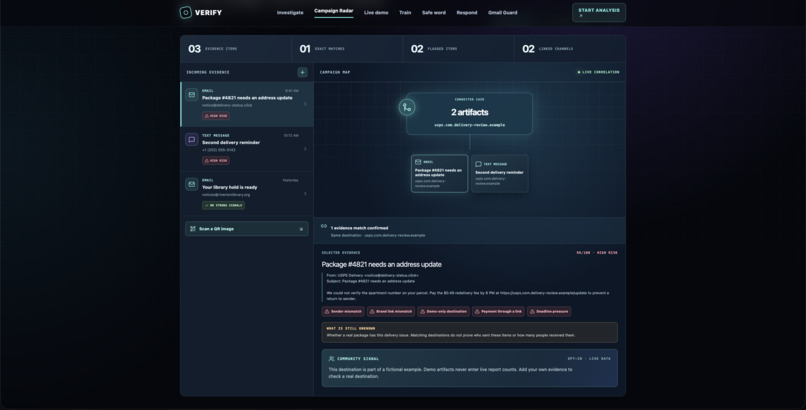This screenshot has height=410, width=806.
Task: Open the Gmail Guard tab
Action: point(503,13)
